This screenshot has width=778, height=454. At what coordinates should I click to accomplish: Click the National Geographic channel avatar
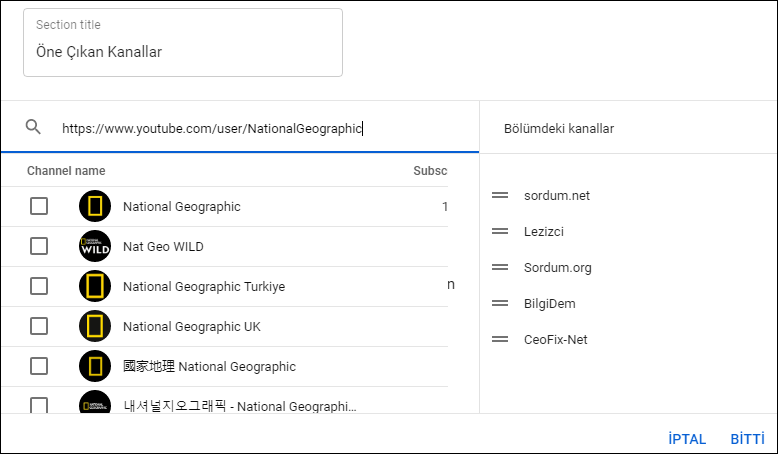(x=95, y=206)
